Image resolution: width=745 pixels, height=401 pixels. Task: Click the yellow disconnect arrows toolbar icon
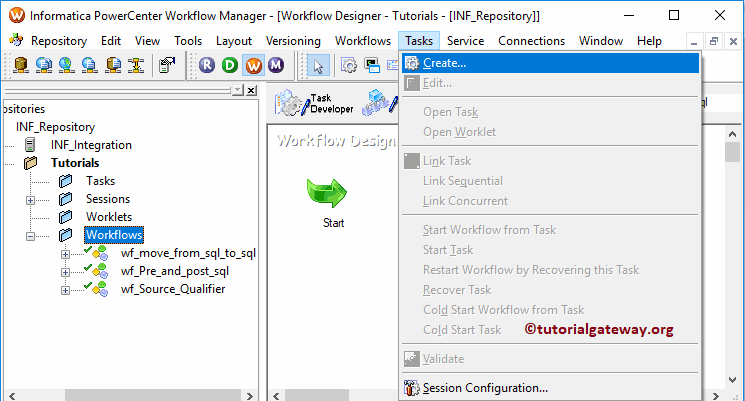pyautogui.click(x=136, y=65)
